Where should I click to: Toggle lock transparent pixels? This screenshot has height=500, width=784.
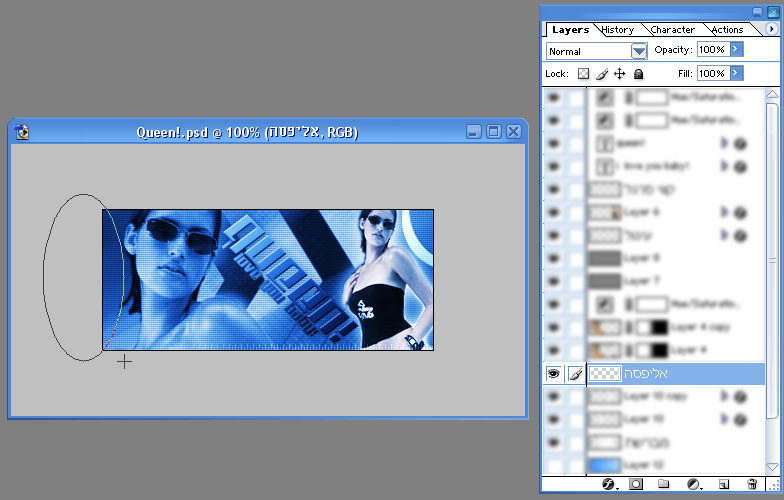coord(583,74)
